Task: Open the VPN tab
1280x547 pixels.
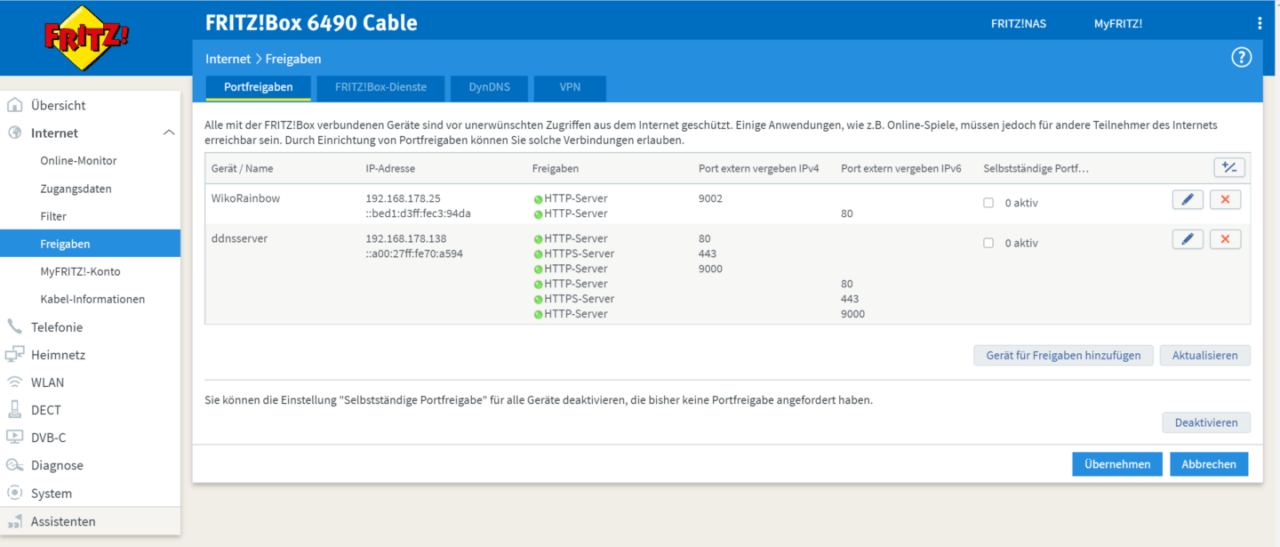Action: [x=569, y=88]
